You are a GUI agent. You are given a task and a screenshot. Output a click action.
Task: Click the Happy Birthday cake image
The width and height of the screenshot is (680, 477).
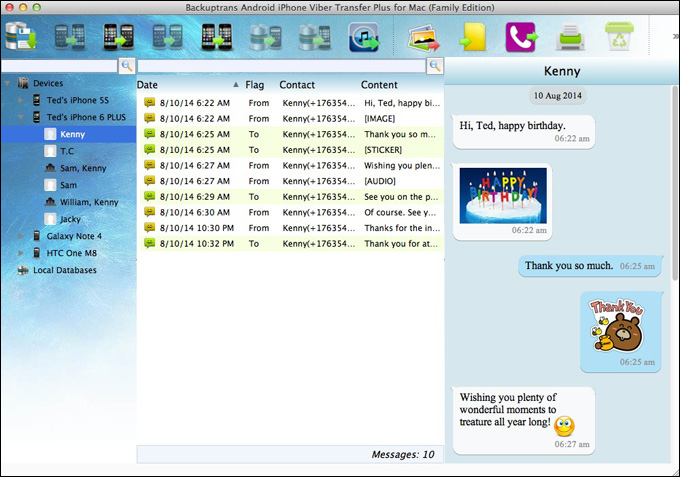pyautogui.click(x=503, y=196)
